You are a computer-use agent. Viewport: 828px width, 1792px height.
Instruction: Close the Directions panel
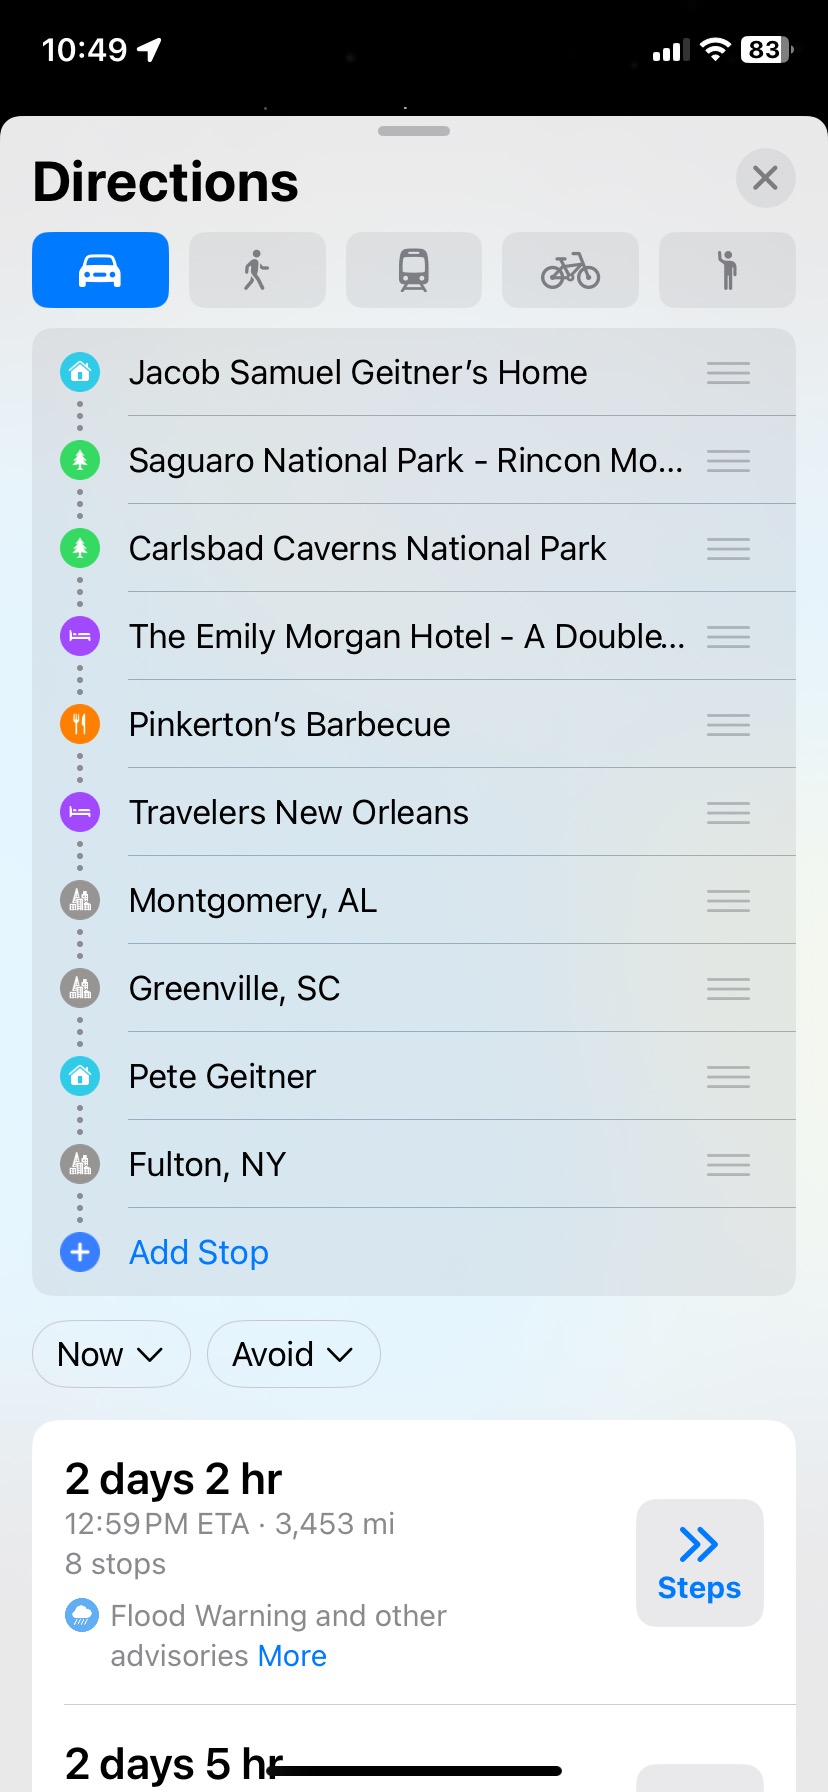pos(766,178)
